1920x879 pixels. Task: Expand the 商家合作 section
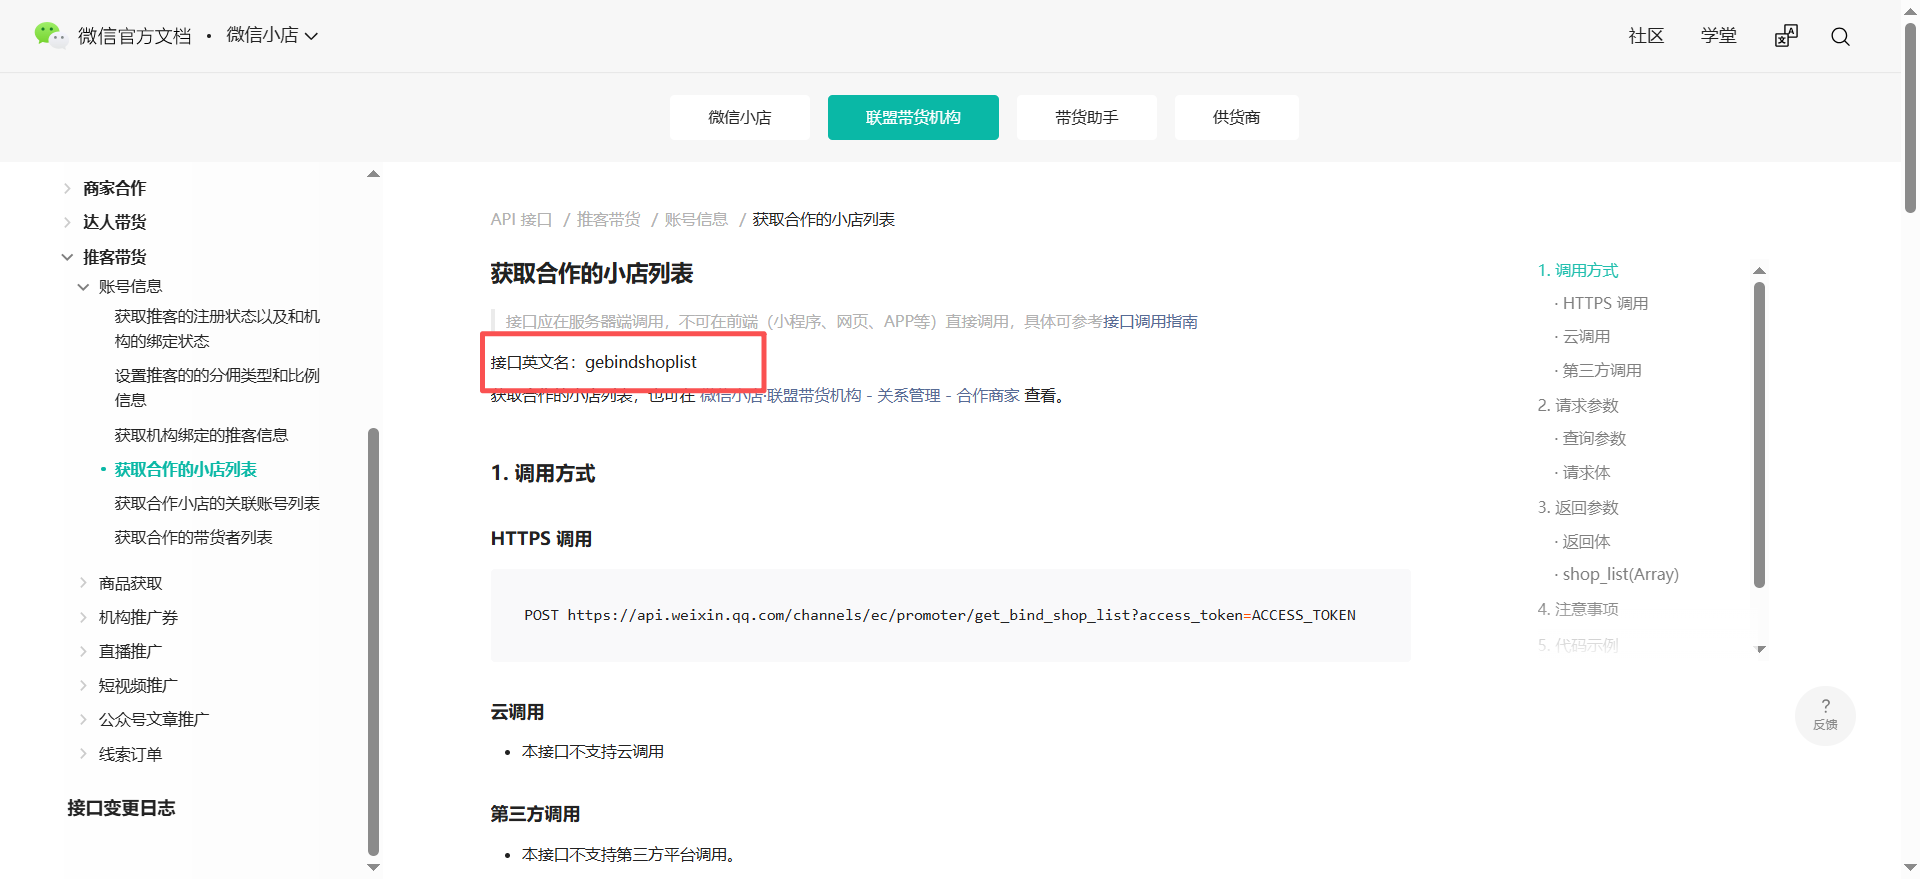coord(67,188)
